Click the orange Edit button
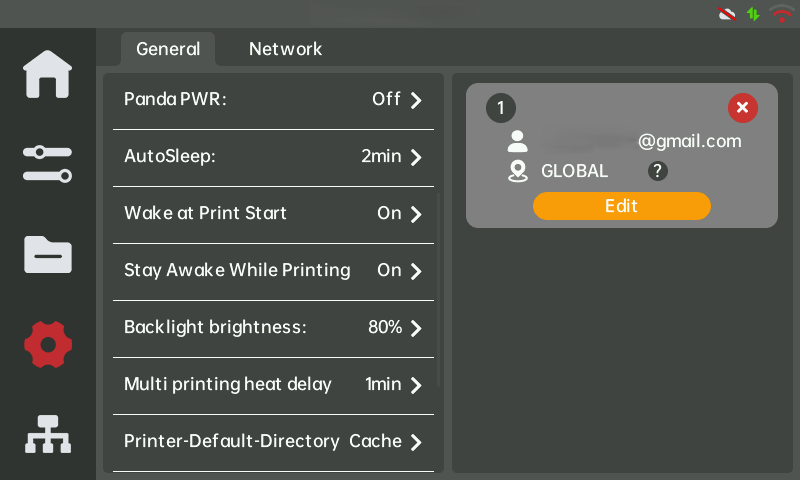This screenshot has height=480, width=800. [x=621, y=206]
